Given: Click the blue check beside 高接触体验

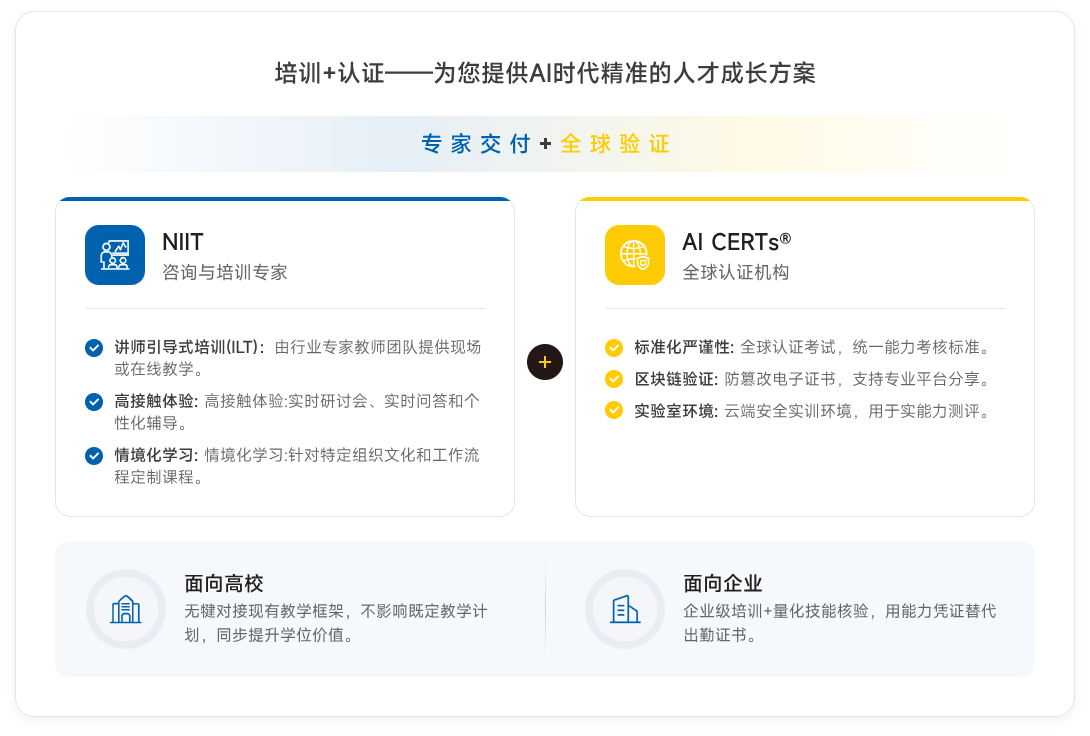Looking at the screenshot, I should click(94, 402).
